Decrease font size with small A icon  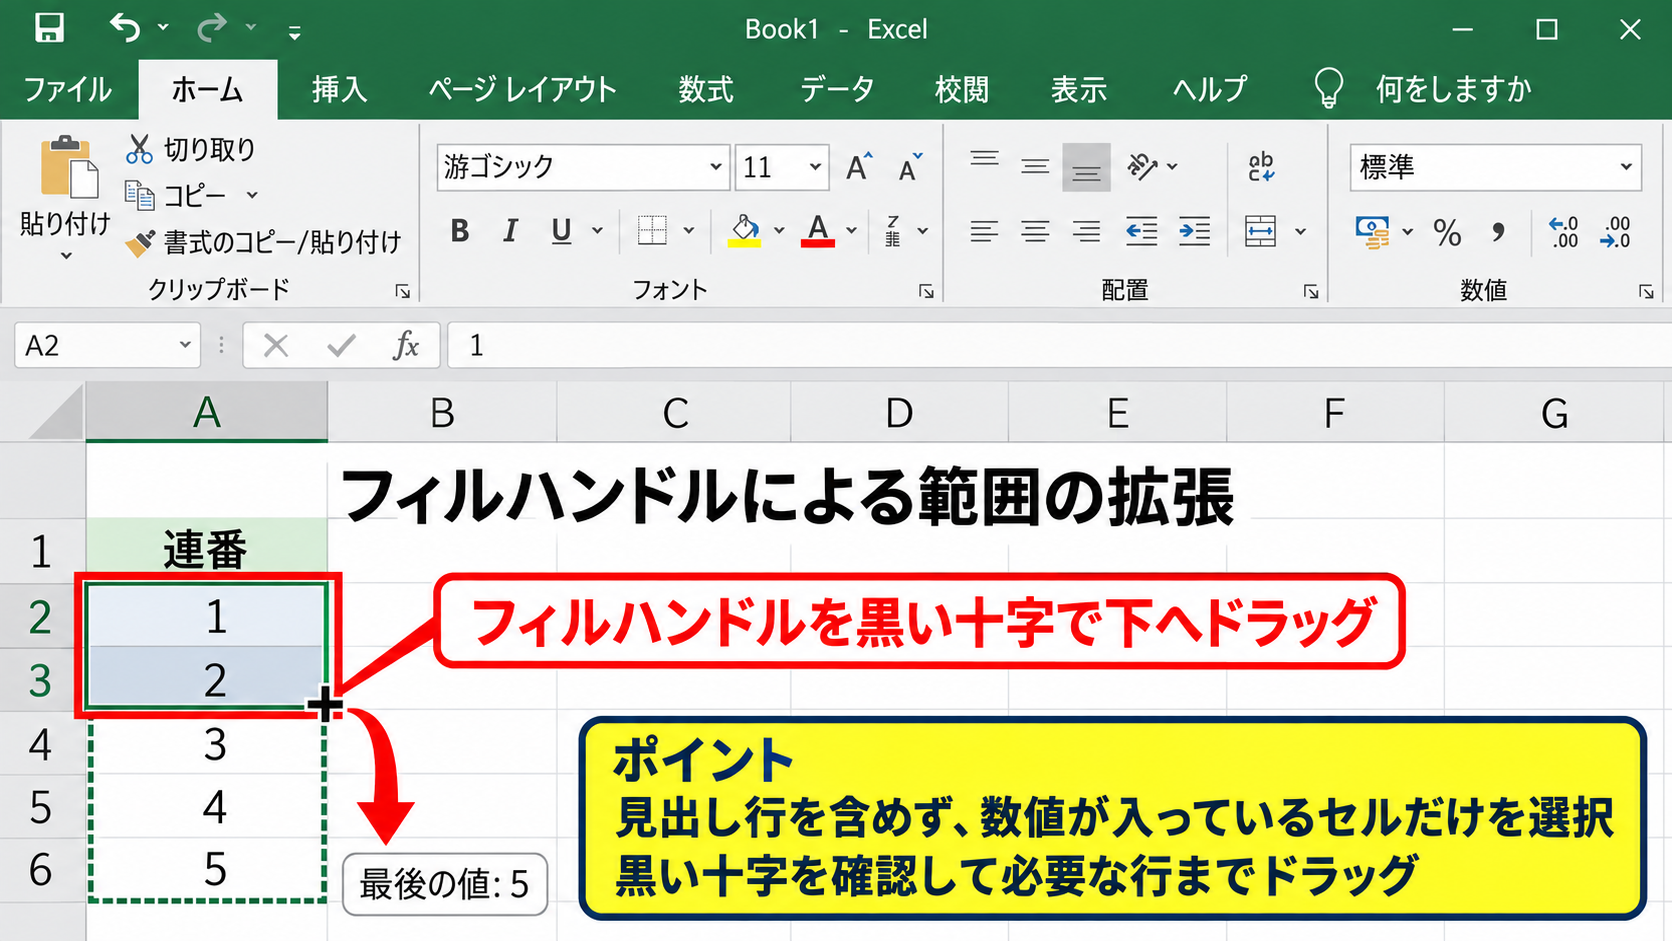(x=910, y=167)
